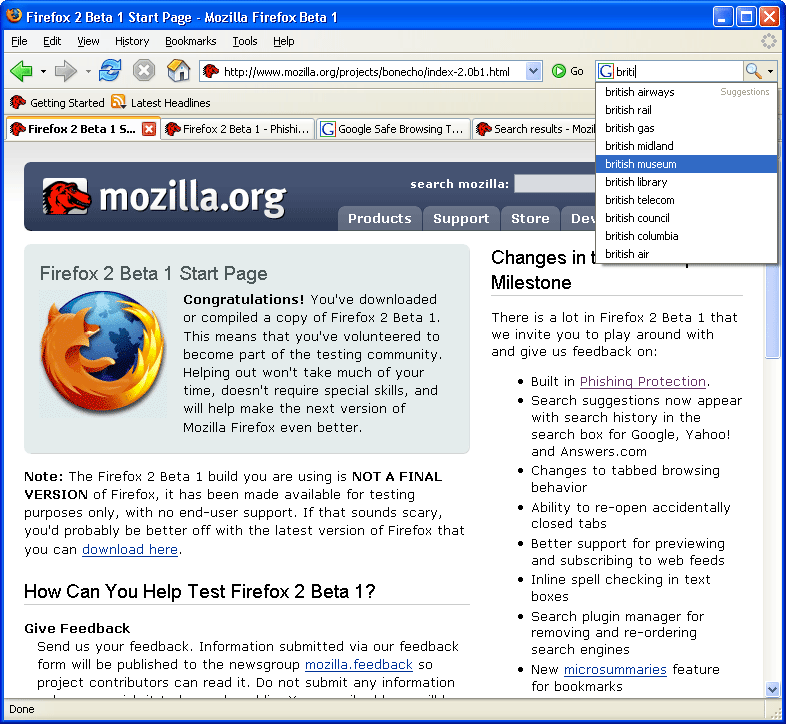The height and width of the screenshot is (724, 786).
Task: Open the Getting Started bookmark
Action: click(57, 103)
